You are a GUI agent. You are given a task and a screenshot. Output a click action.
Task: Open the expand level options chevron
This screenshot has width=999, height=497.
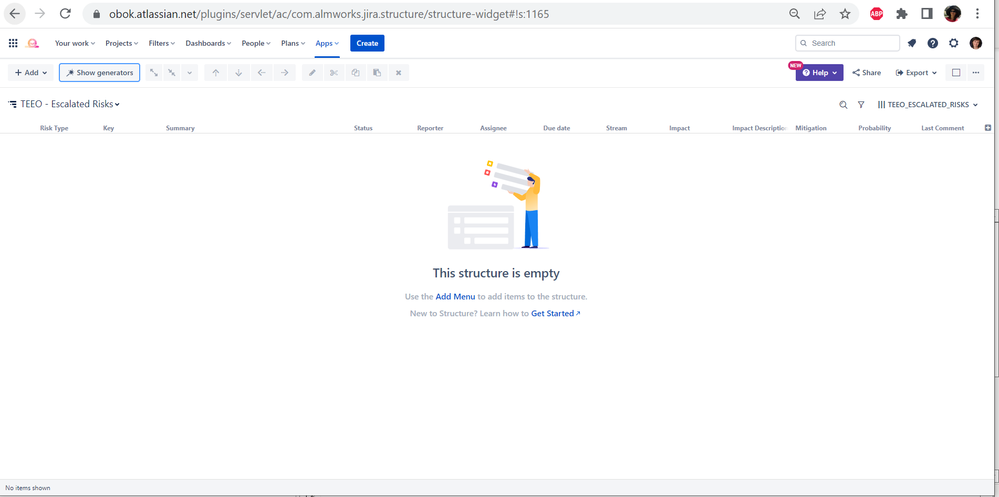click(189, 73)
